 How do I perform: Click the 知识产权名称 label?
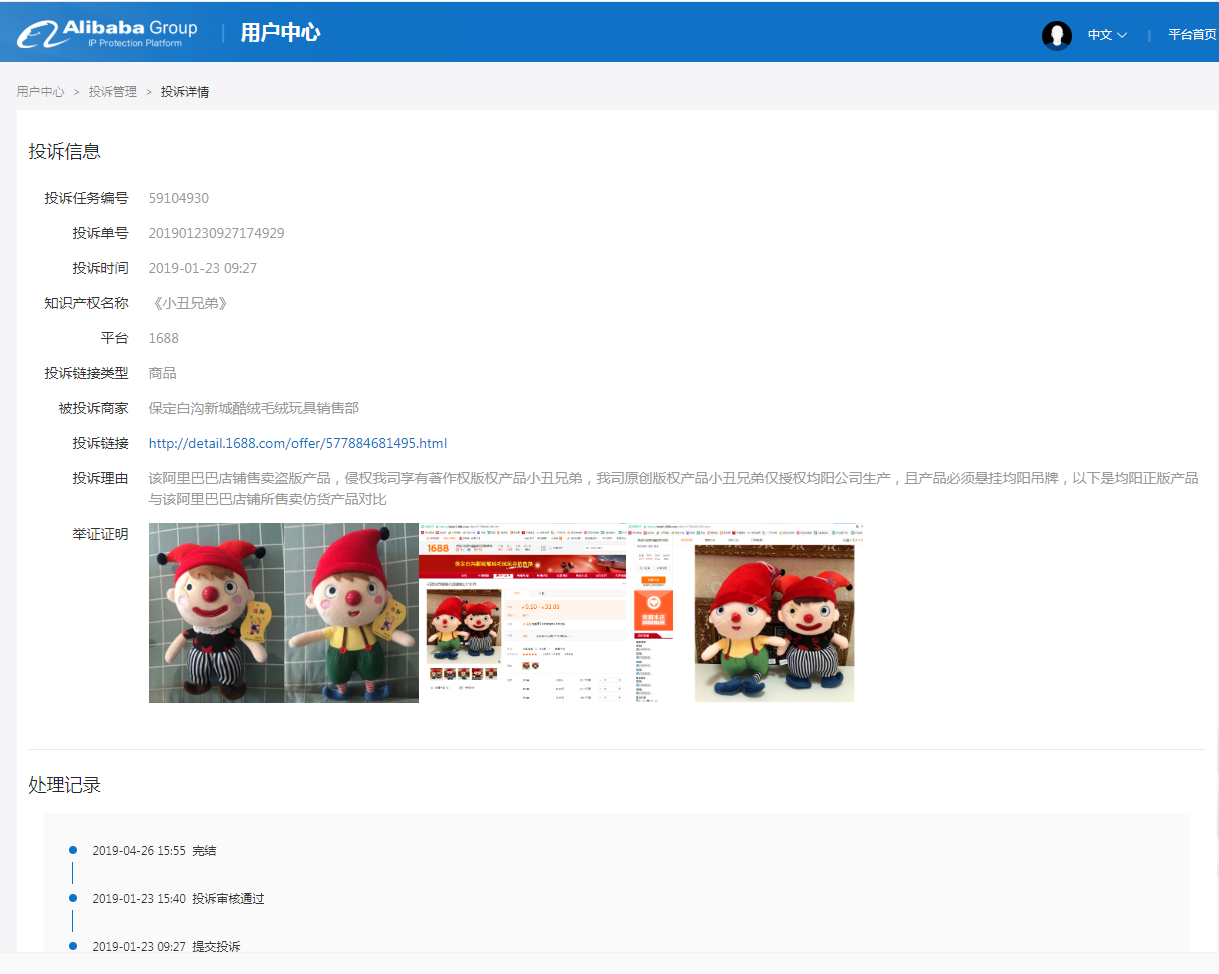point(86,303)
